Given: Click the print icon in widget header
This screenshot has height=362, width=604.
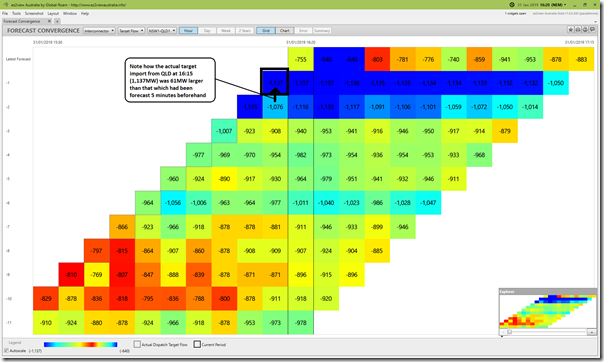Looking at the screenshot, I should click(x=578, y=30).
